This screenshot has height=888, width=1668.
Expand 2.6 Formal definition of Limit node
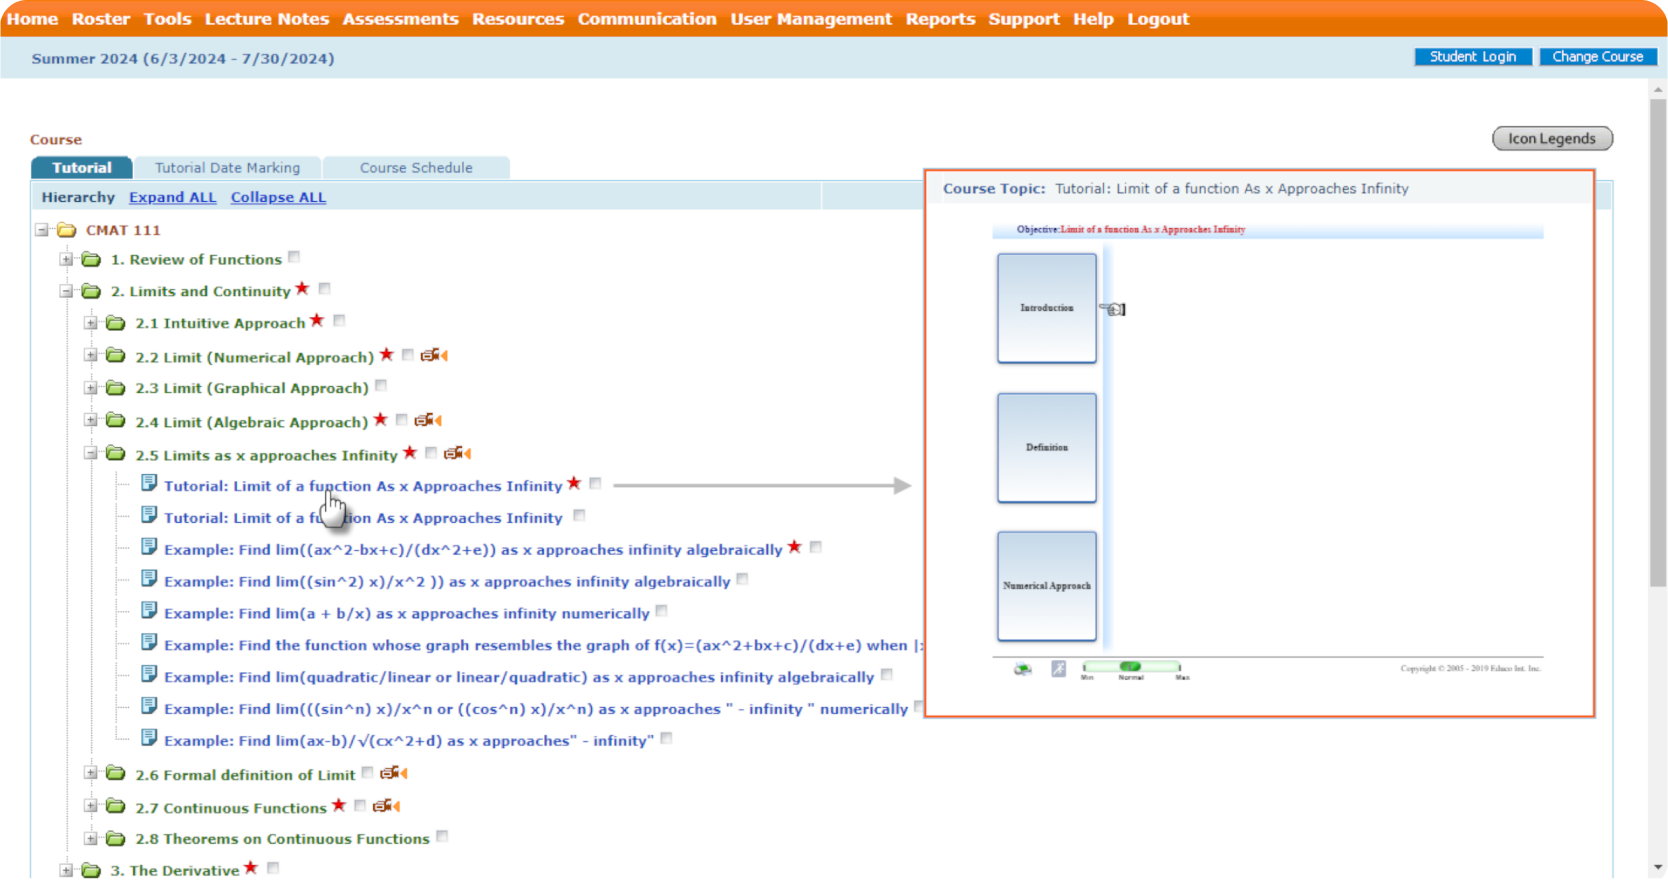(91, 773)
